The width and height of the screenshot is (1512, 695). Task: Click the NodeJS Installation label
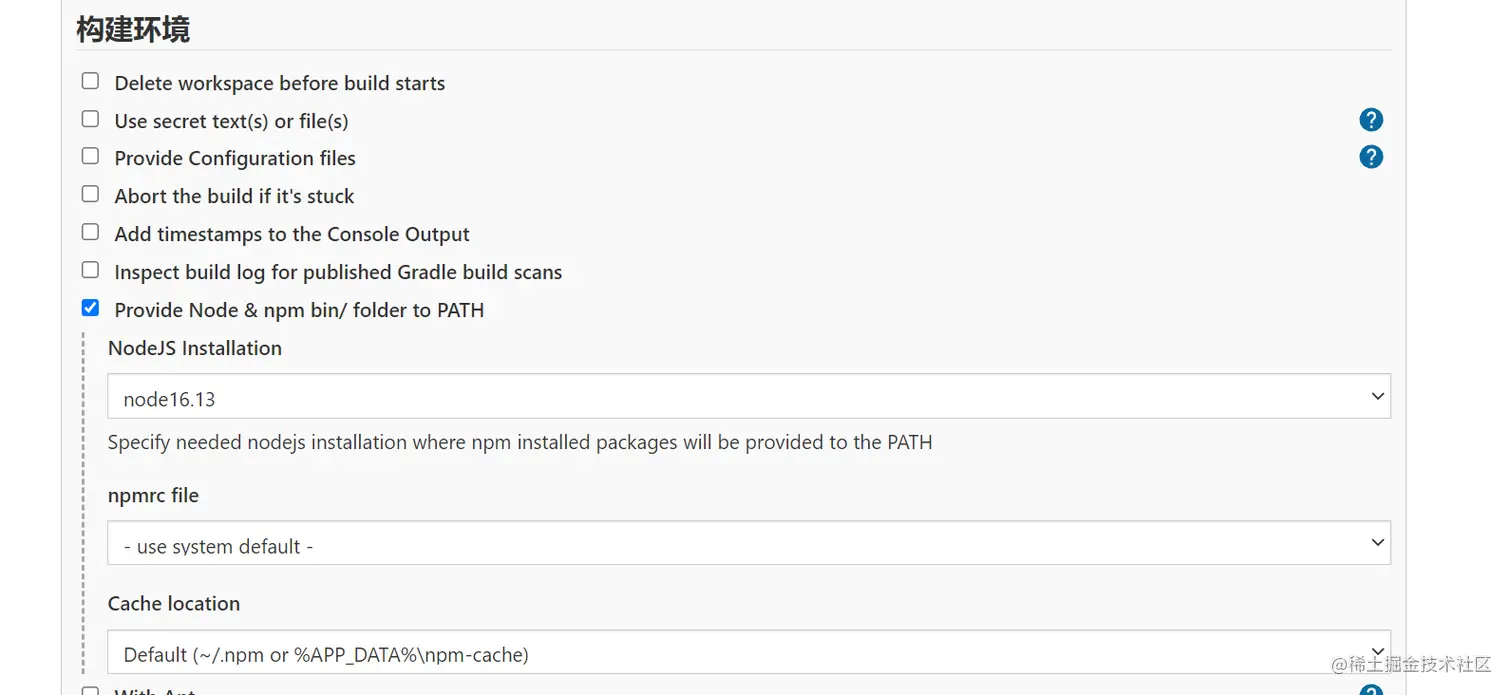click(x=195, y=348)
